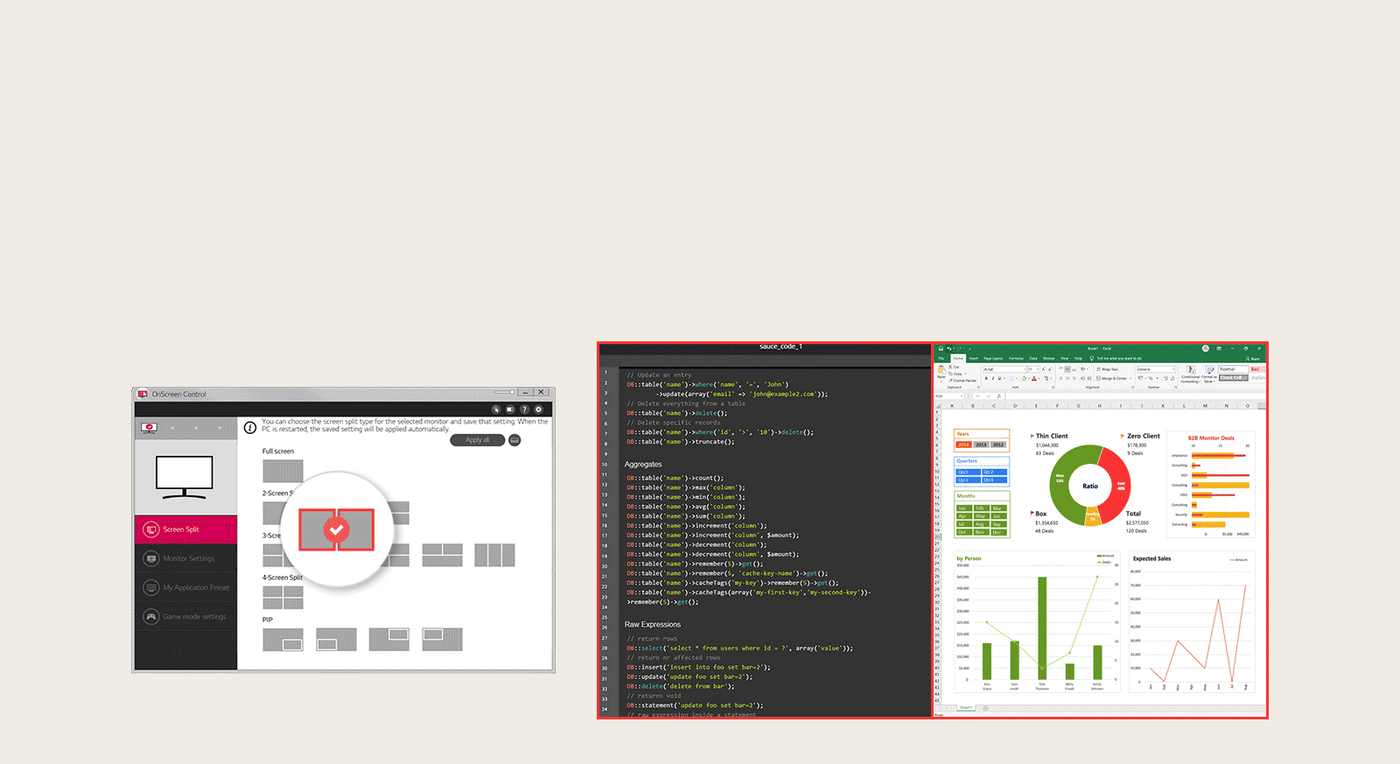Select the three vertical columns split layout
This screenshot has height=764, width=1400.
pyautogui.click(x=494, y=555)
